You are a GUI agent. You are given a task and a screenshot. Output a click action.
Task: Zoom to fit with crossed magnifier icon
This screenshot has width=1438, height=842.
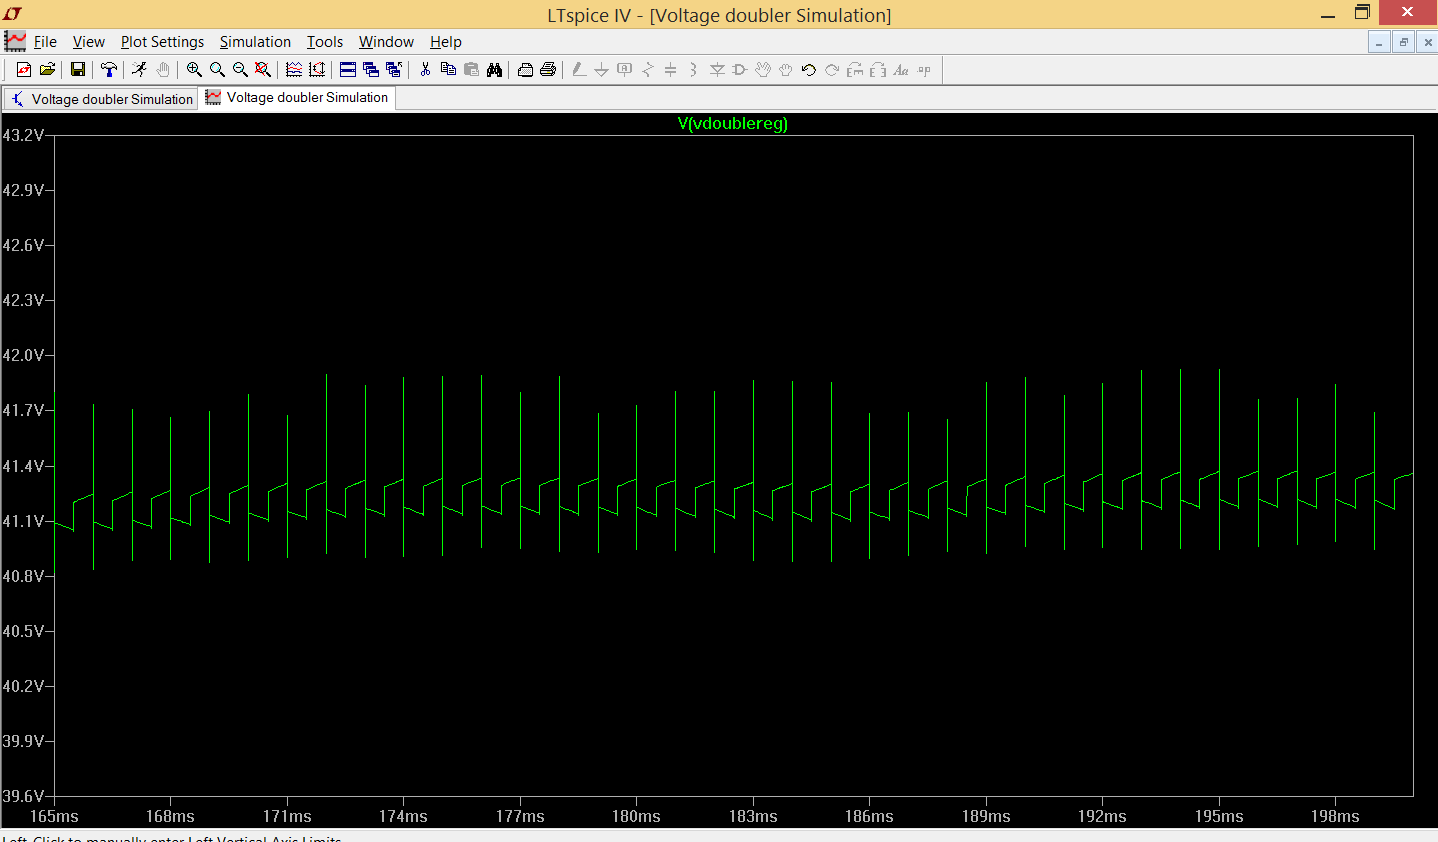coord(263,69)
